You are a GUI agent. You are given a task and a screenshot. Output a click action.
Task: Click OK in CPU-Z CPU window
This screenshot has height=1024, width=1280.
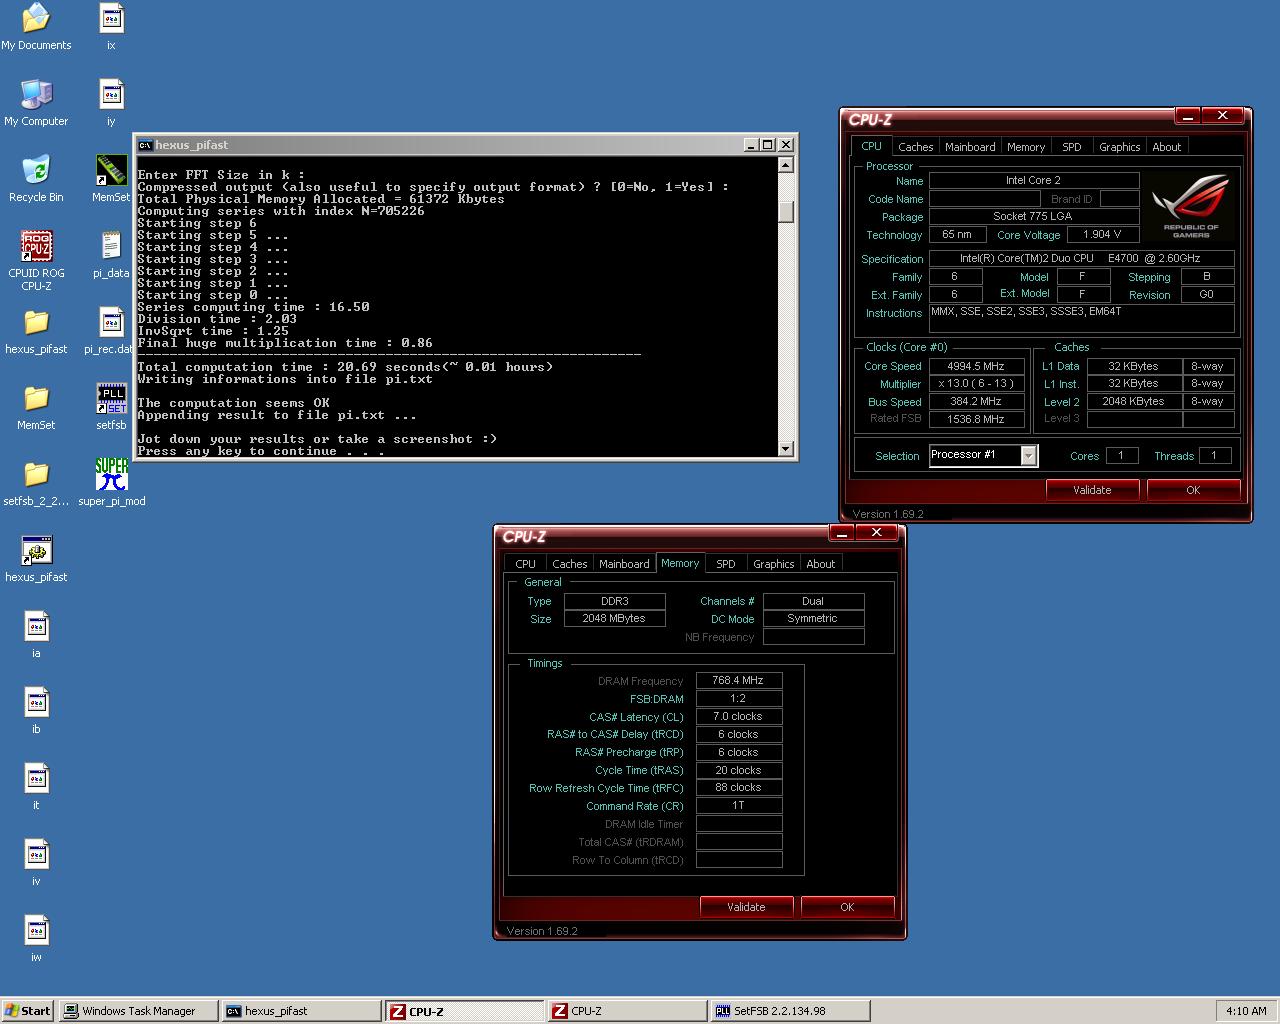pos(1193,490)
